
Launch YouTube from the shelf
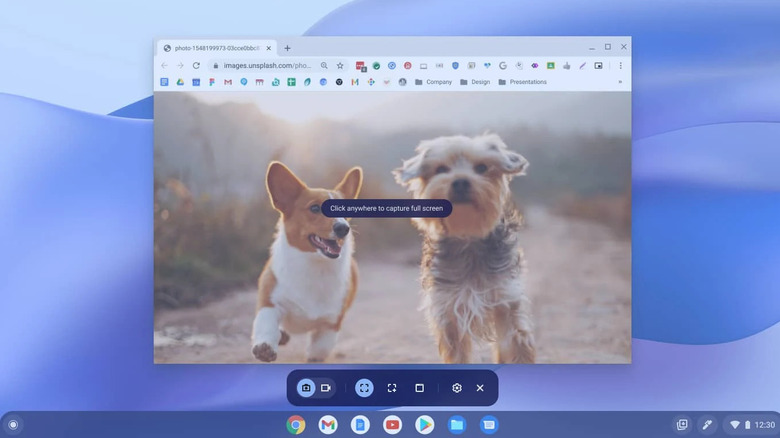pyautogui.click(x=392, y=425)
